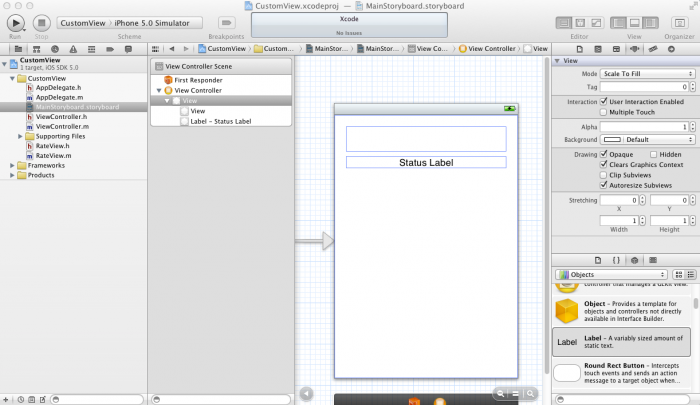Show the Symbol navigator
700x405 pixels.
[x=37, y=49]
